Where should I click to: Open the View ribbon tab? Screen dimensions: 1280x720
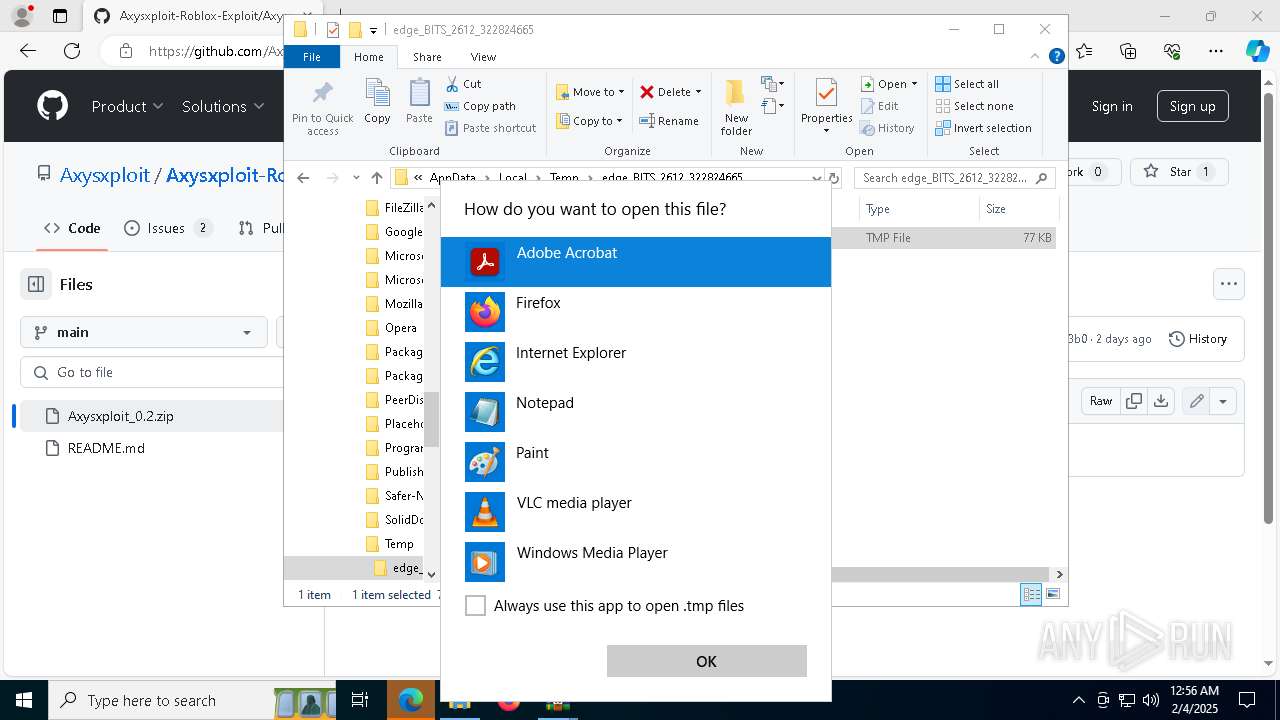[483, 57]
